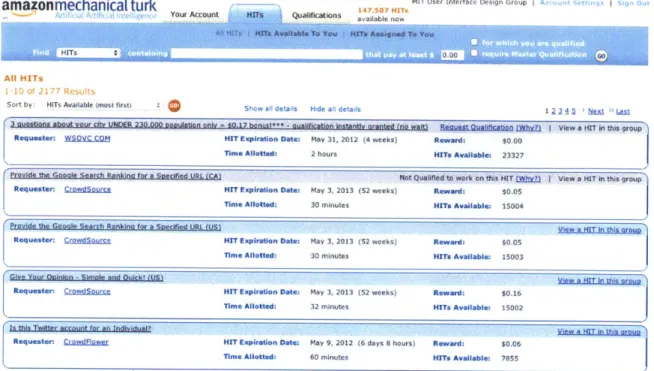This screenshot has width=654, height=371.
Task: Click the containing search text field
Action: point(267,54)
